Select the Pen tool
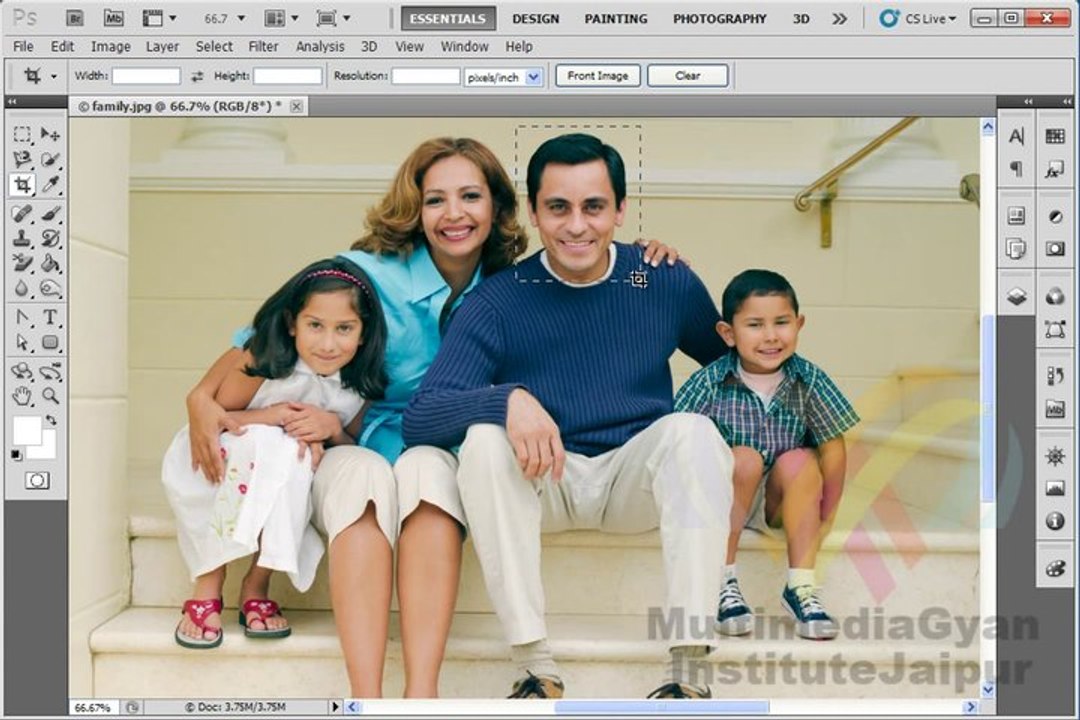Viewport: 1080px width, 720px height. [22, 318]
